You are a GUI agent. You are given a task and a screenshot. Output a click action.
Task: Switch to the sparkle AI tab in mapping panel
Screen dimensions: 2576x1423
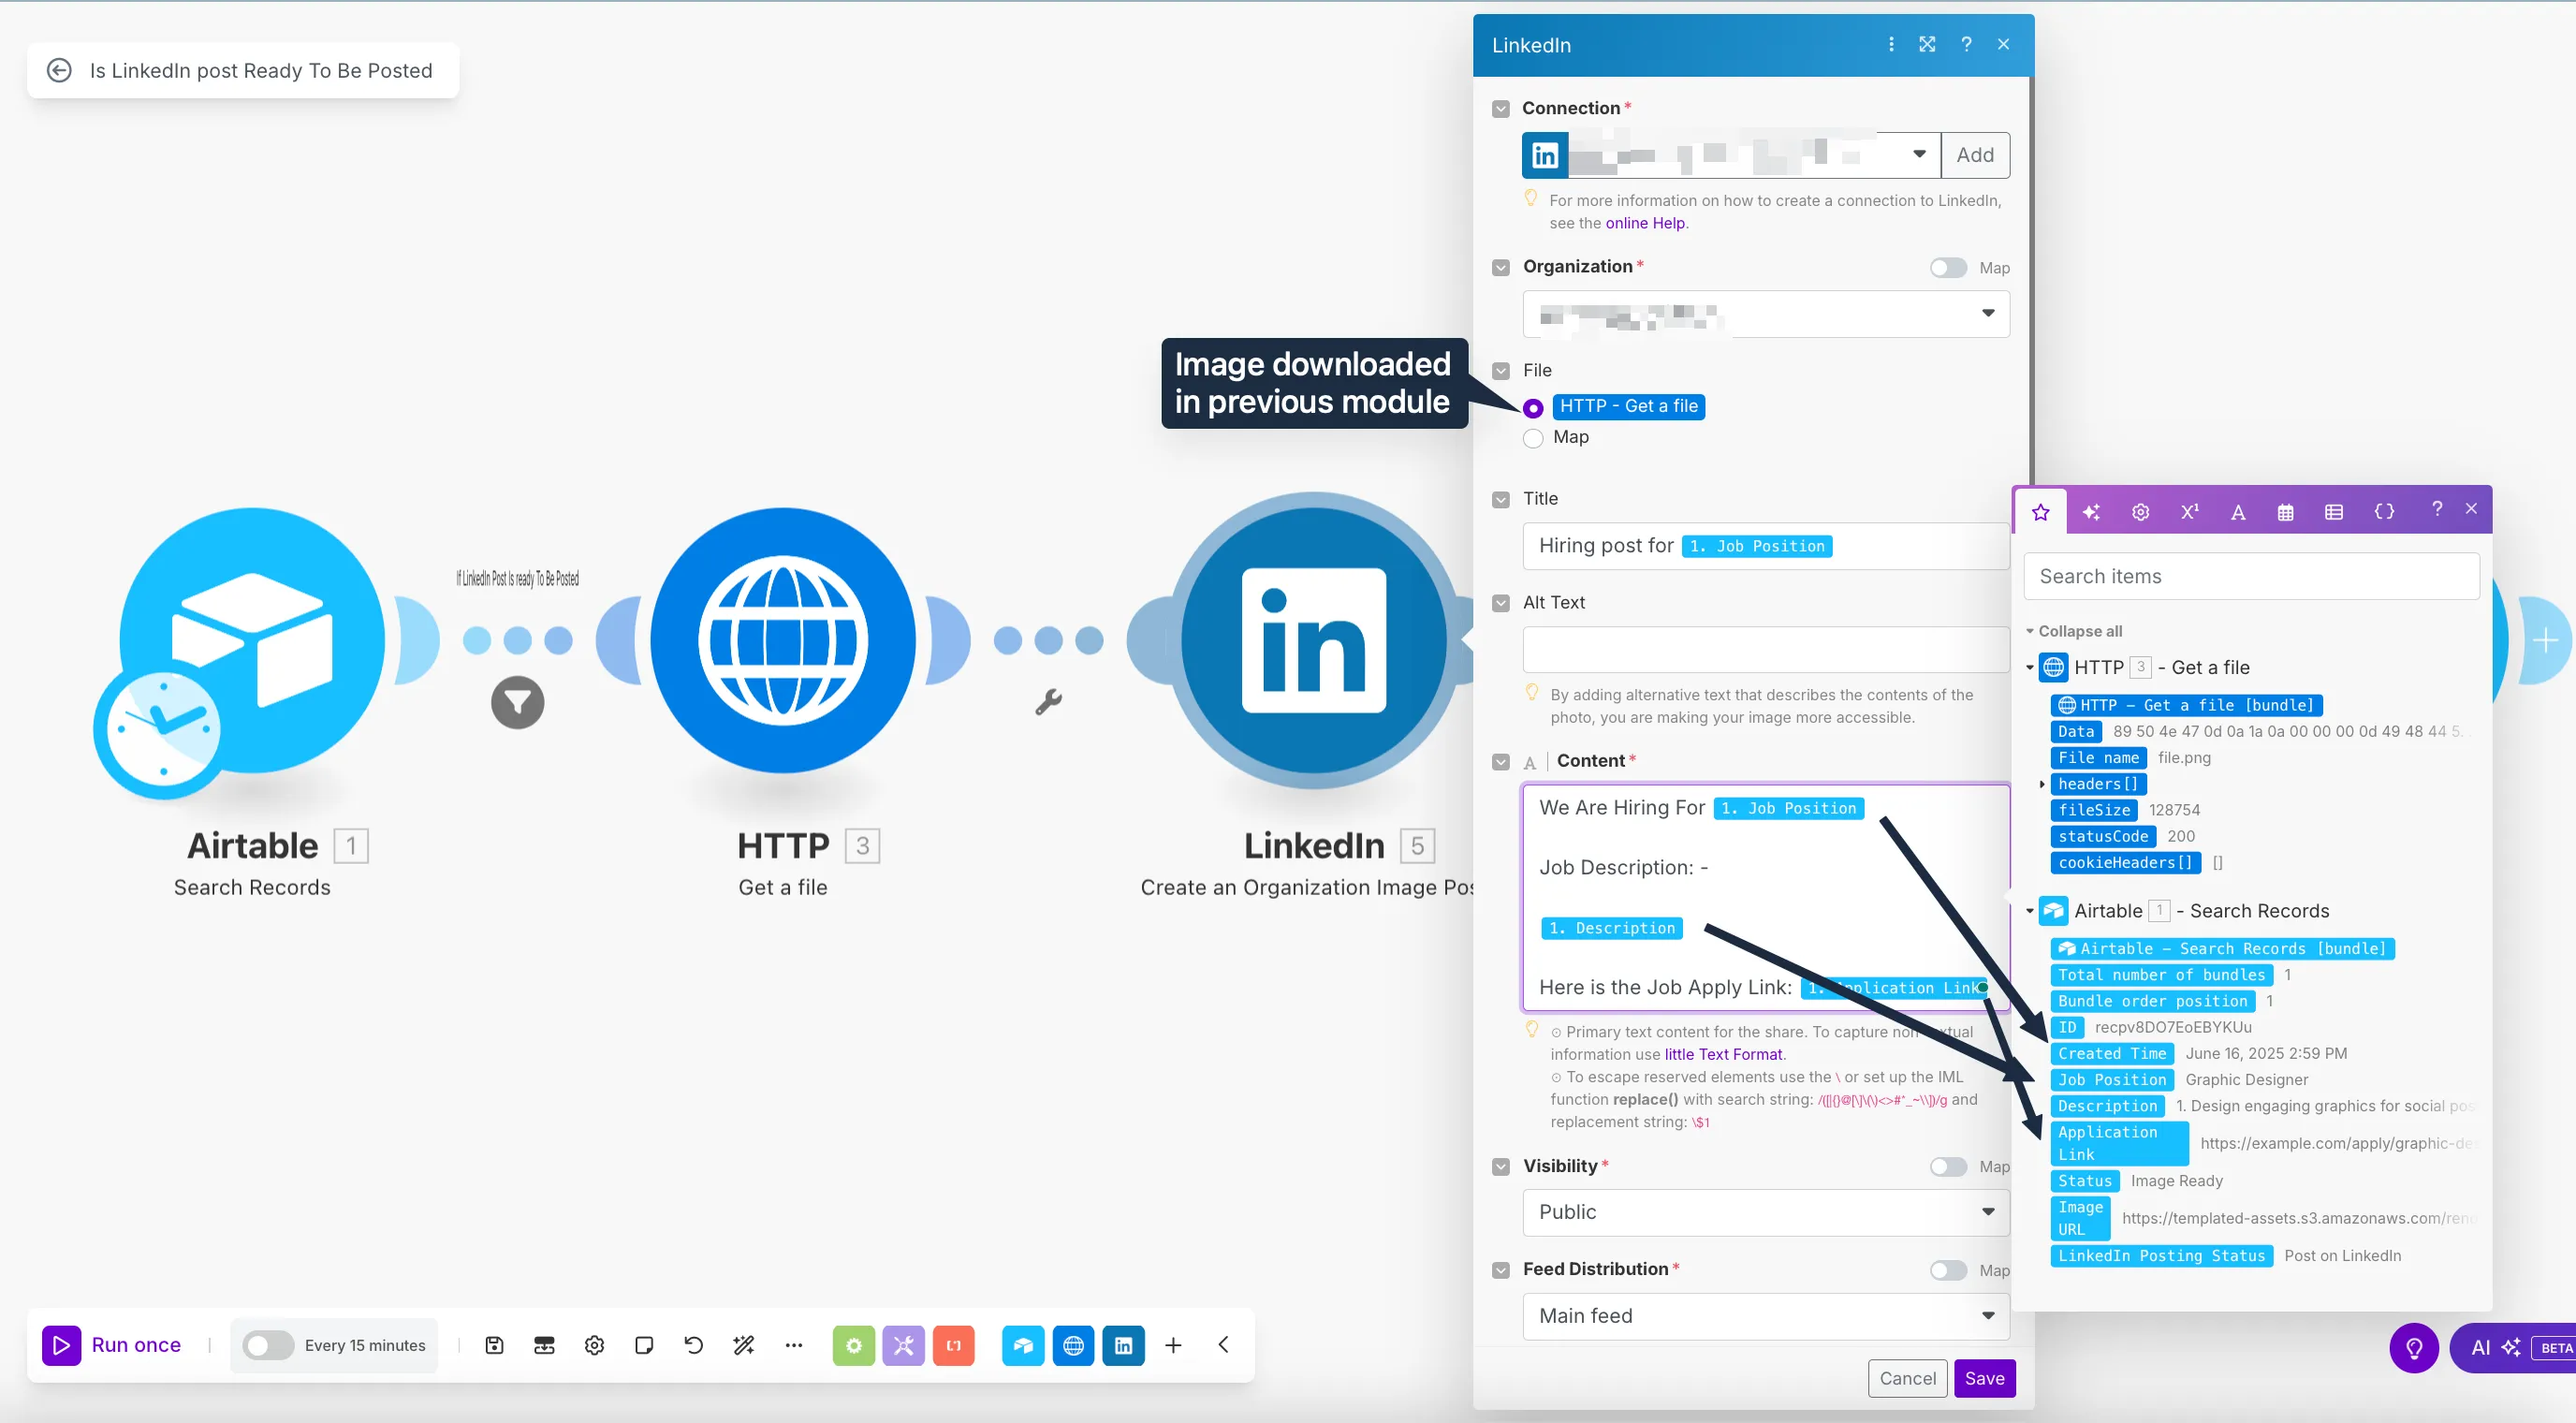(2090, 511)
